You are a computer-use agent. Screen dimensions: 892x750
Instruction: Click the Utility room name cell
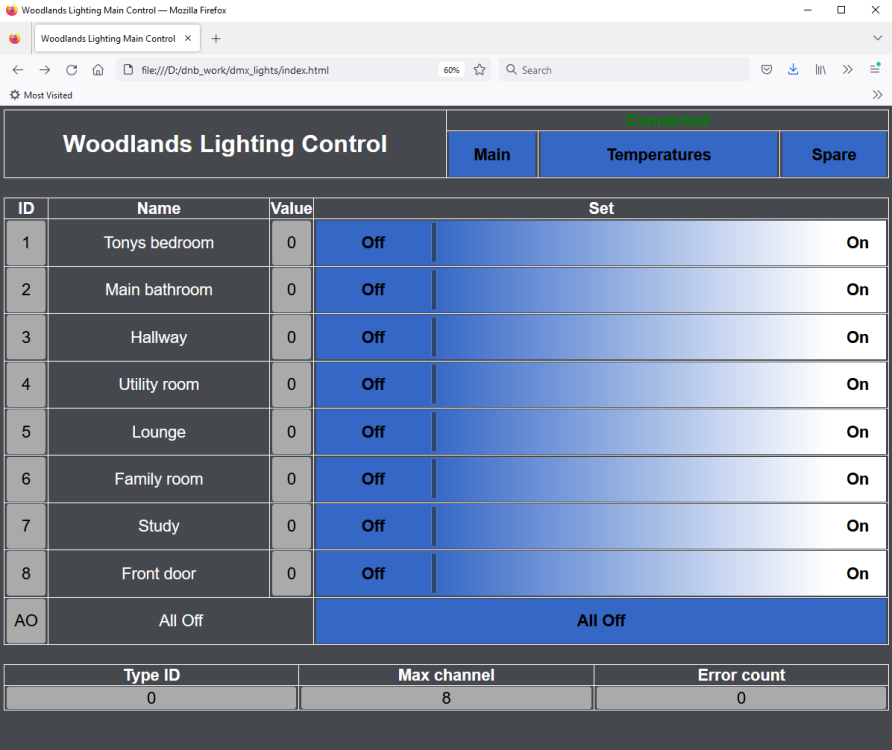tap(159, 384)
